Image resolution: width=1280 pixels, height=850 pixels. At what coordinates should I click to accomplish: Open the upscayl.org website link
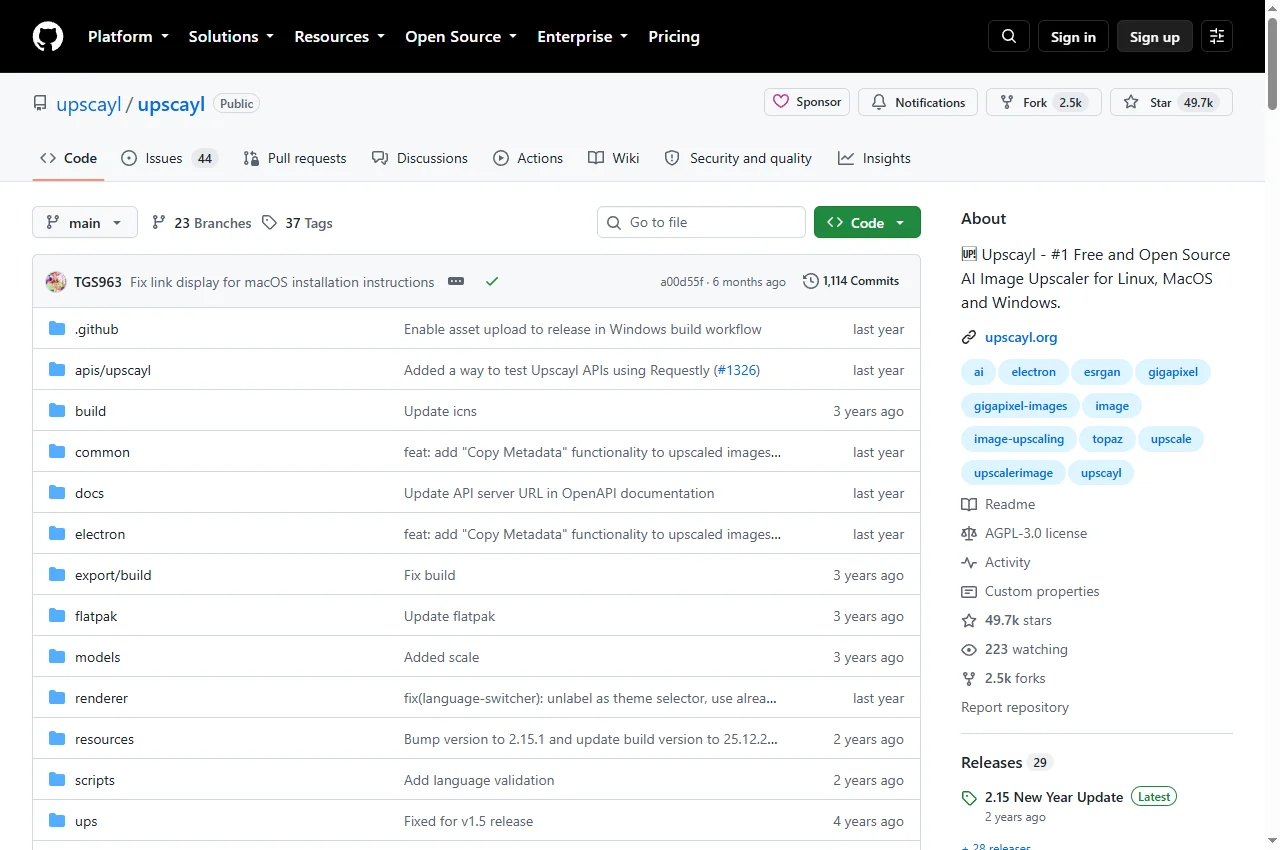(1021, 337)
